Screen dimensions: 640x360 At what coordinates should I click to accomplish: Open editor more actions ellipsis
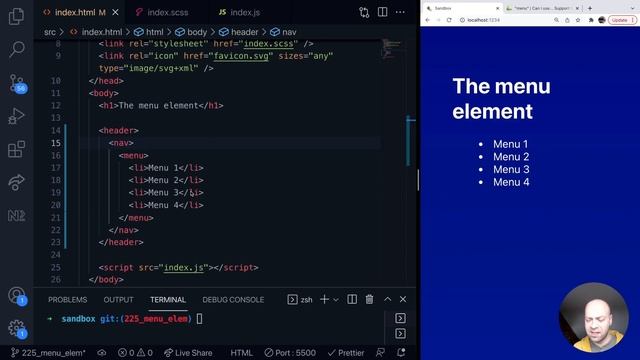(400, 12)
